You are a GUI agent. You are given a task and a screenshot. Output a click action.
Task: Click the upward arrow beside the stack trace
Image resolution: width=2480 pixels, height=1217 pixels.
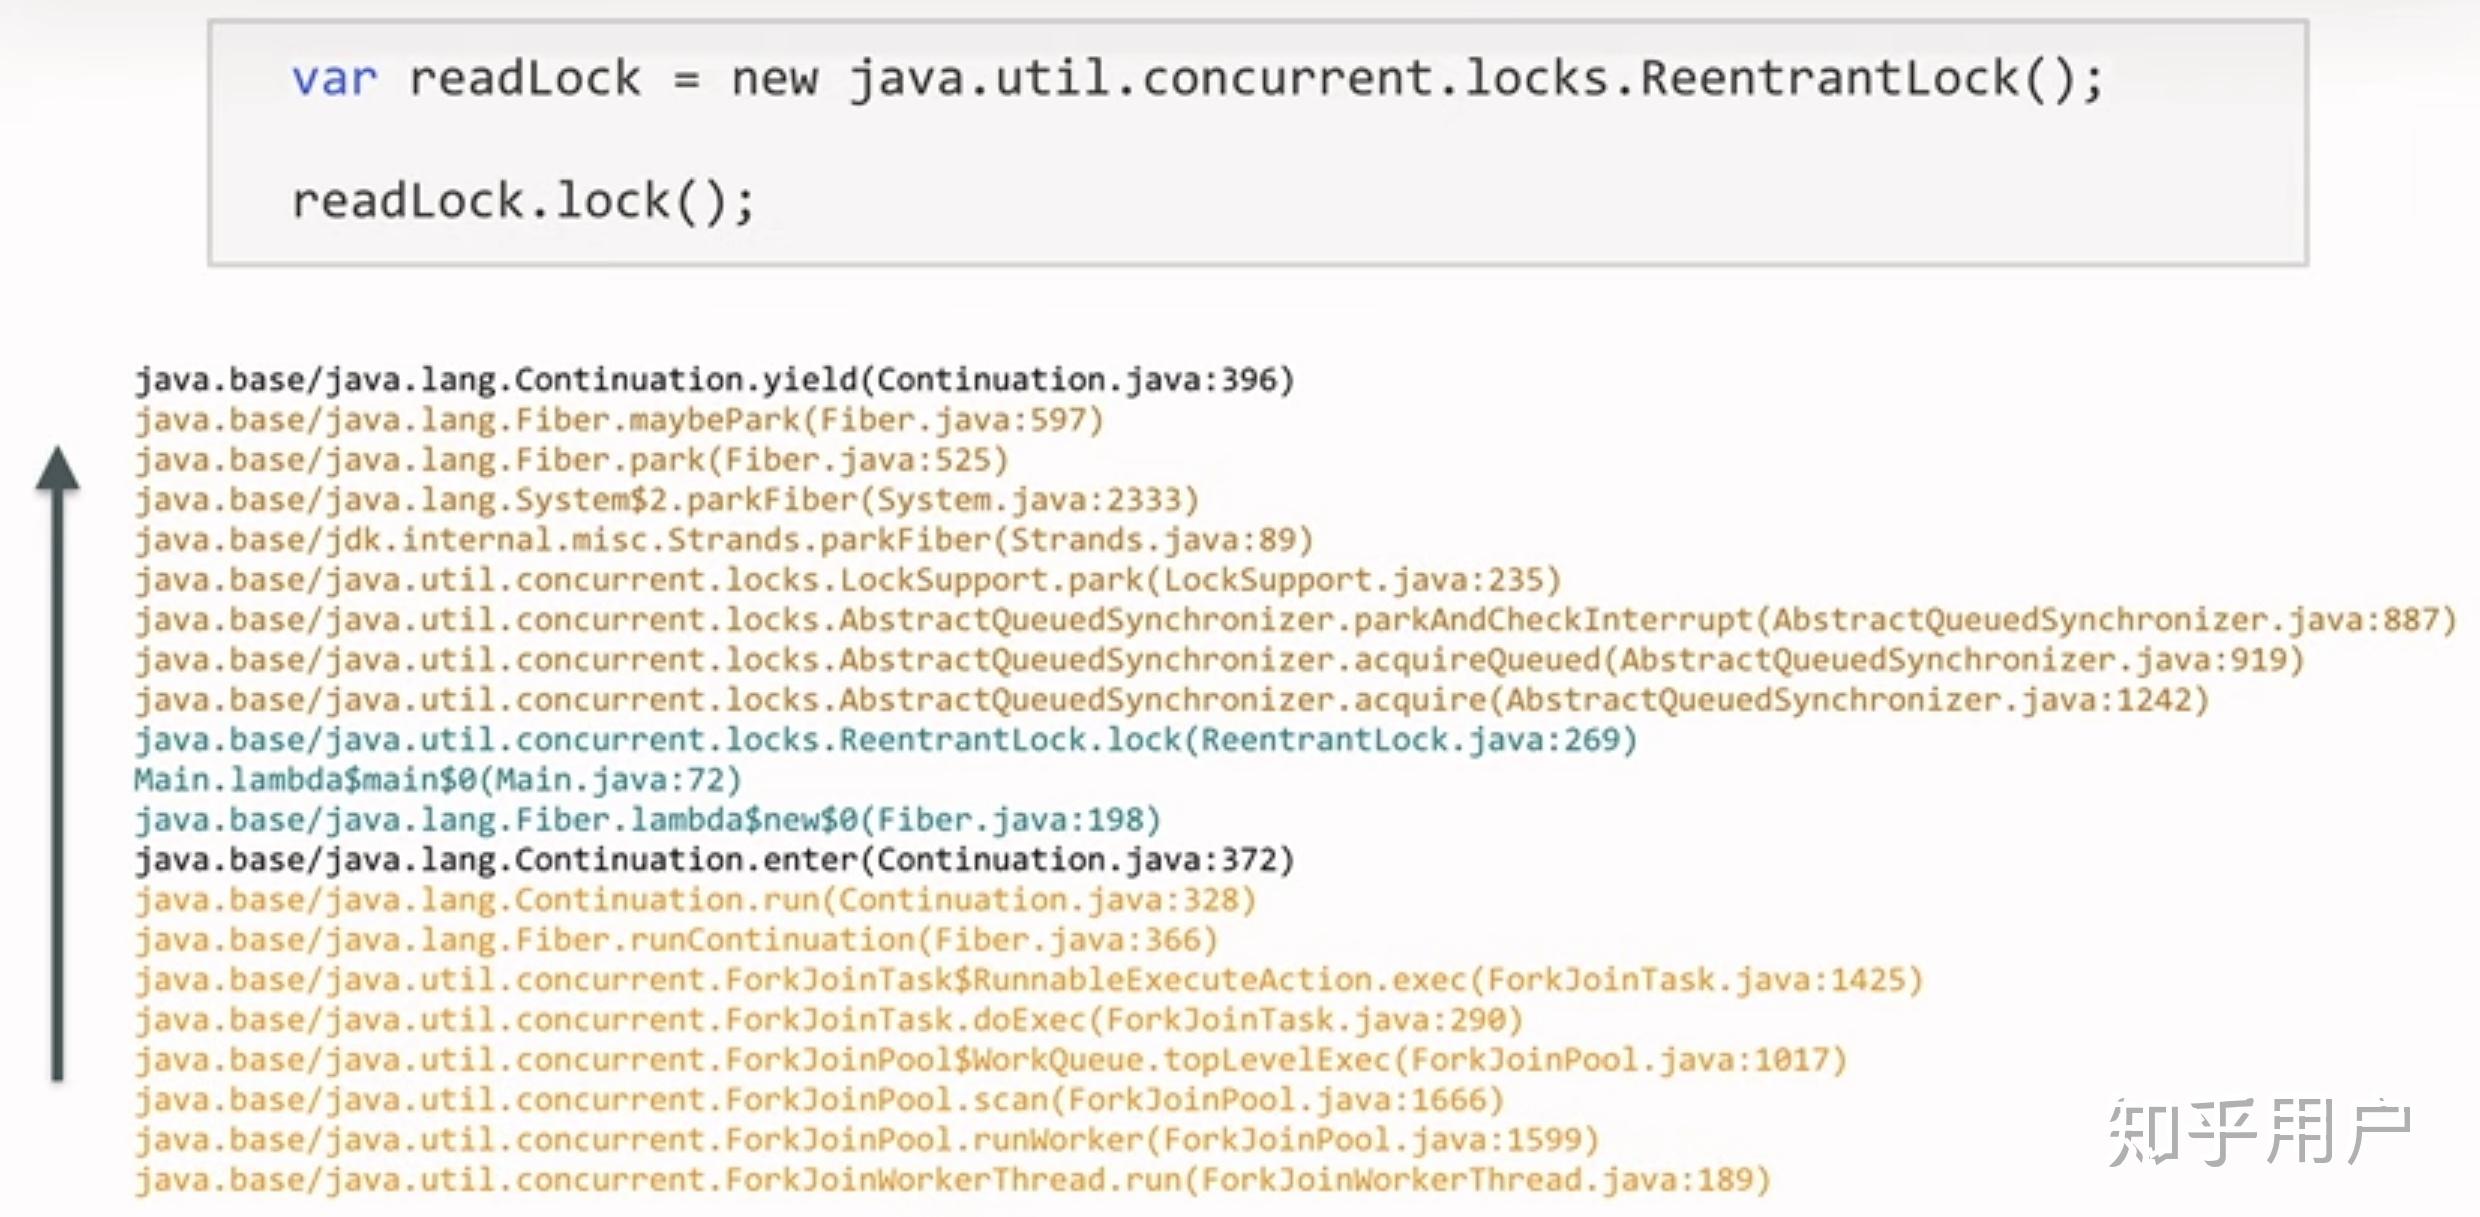point(57,760)
